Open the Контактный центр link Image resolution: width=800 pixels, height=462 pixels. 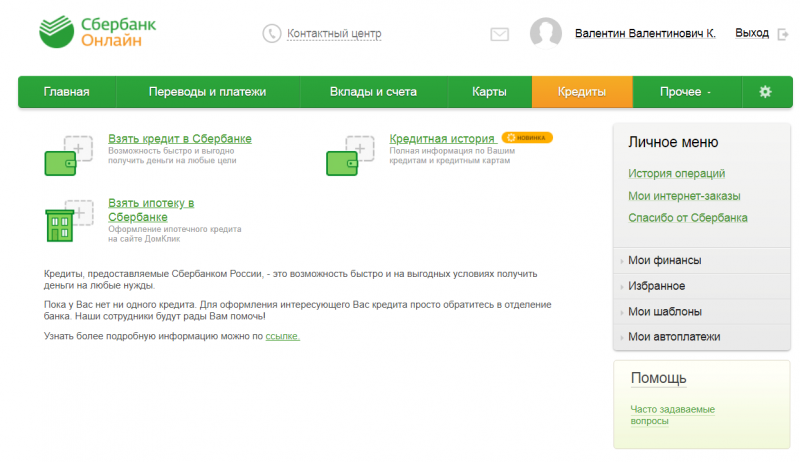pyautogui.click(x=334, y=34)
